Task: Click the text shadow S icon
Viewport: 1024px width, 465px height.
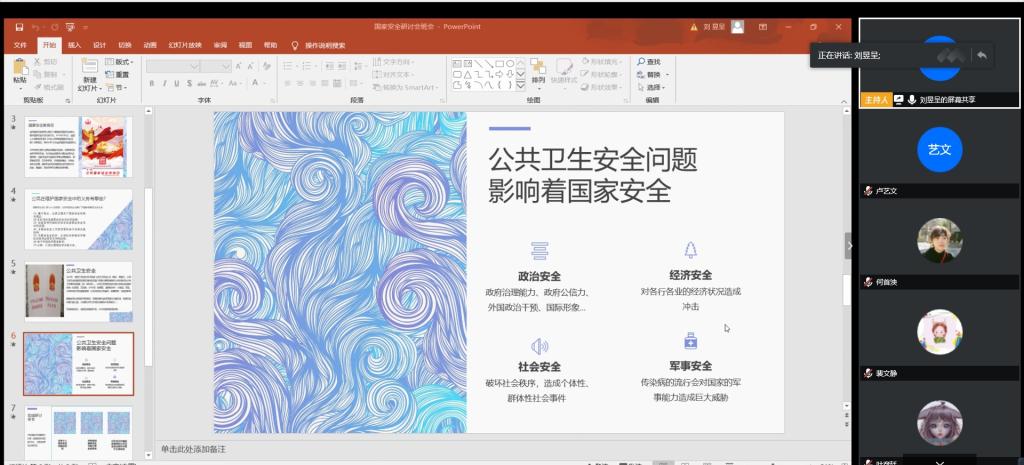Action: (x=189, y=83)
